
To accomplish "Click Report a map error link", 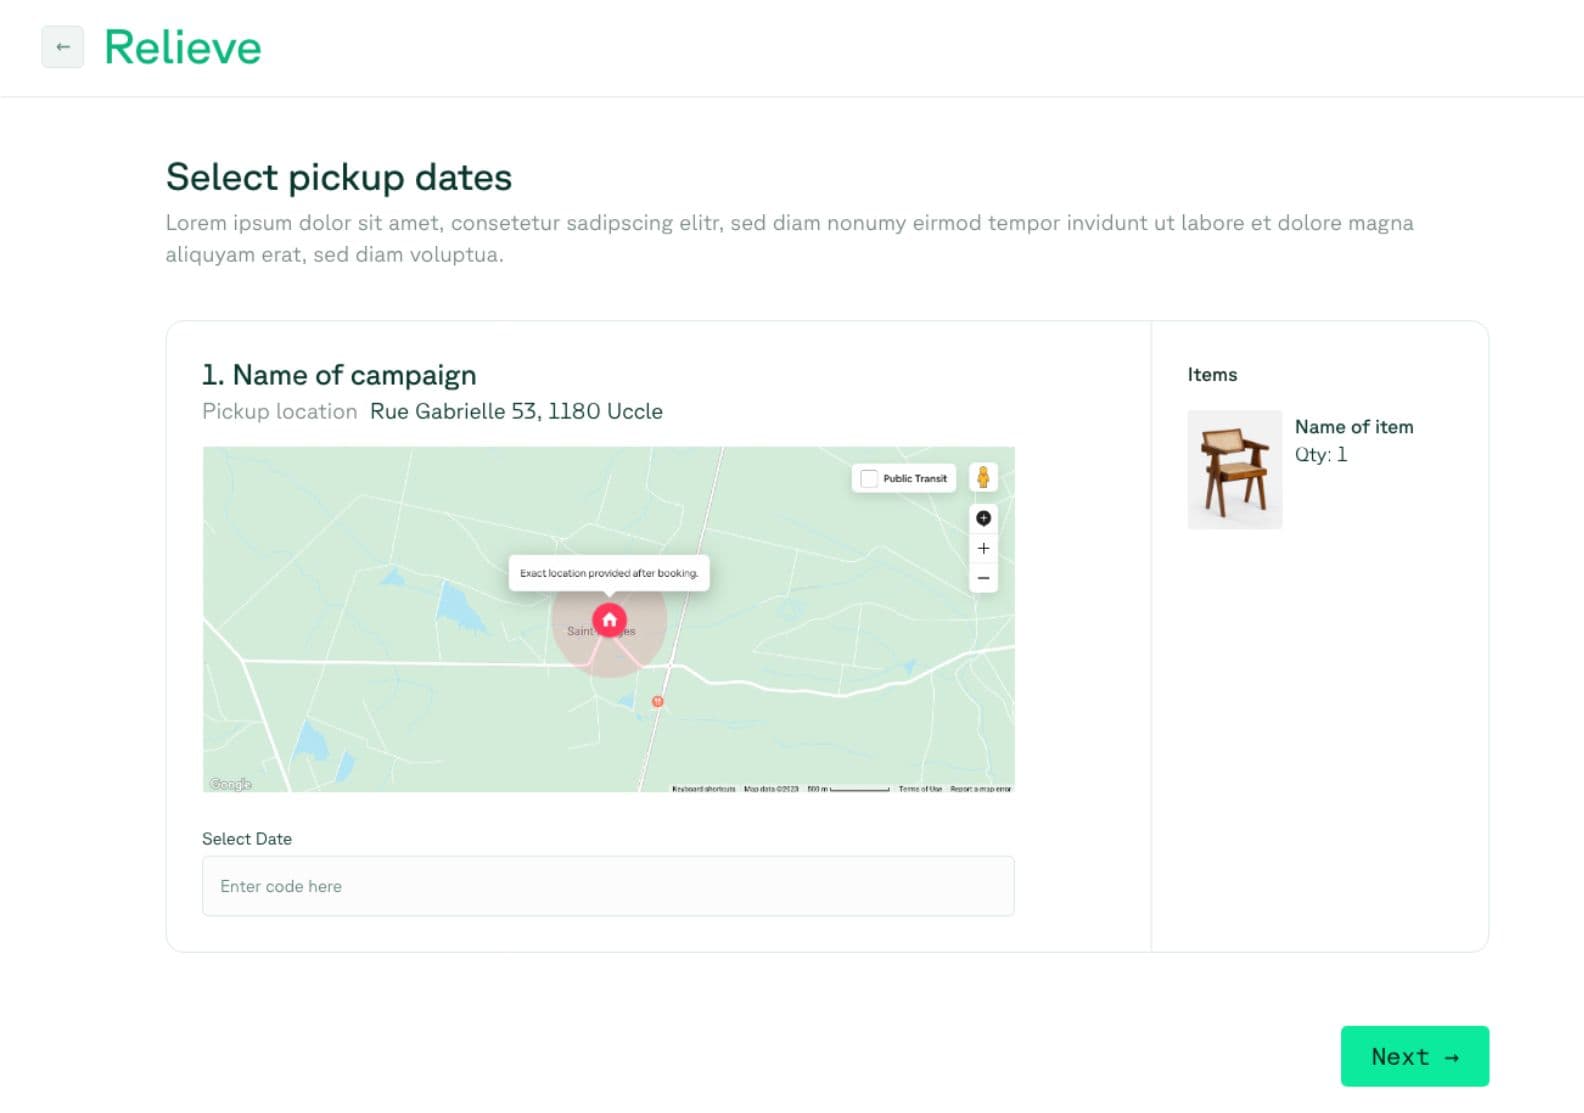I will 980,789.
